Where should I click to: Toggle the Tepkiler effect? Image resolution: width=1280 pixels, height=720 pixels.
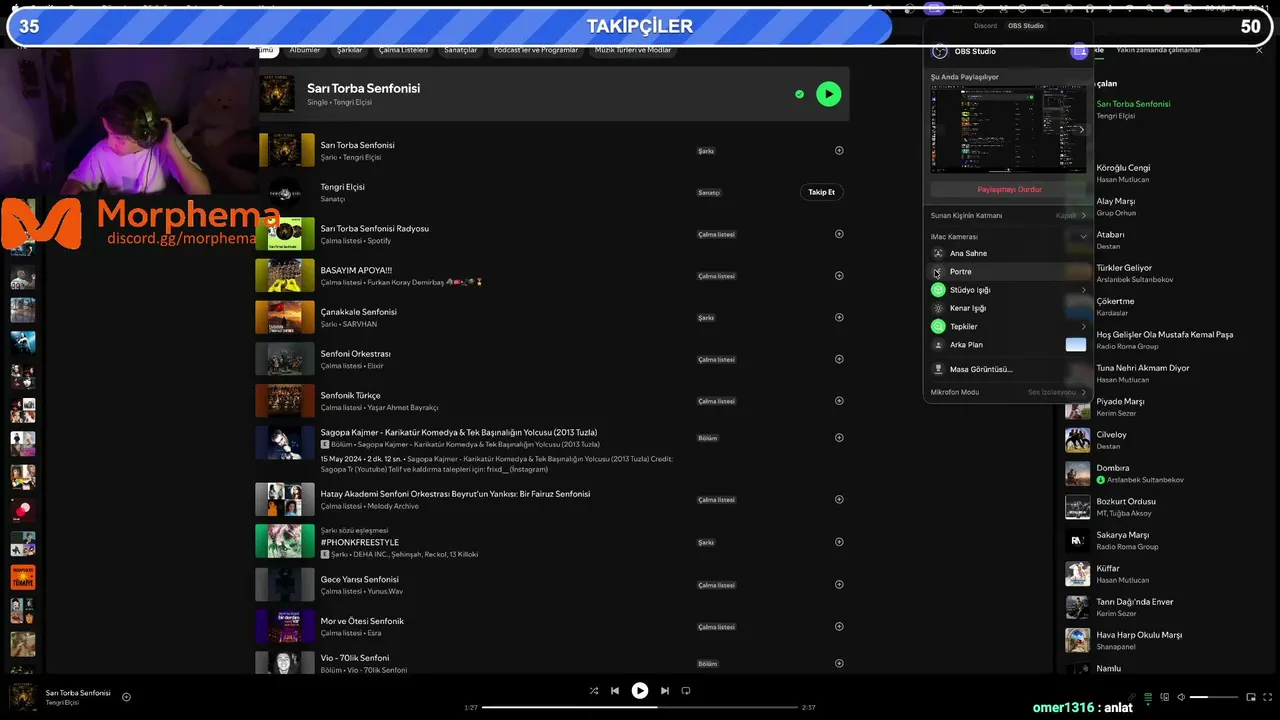click(x=938, y=326)
